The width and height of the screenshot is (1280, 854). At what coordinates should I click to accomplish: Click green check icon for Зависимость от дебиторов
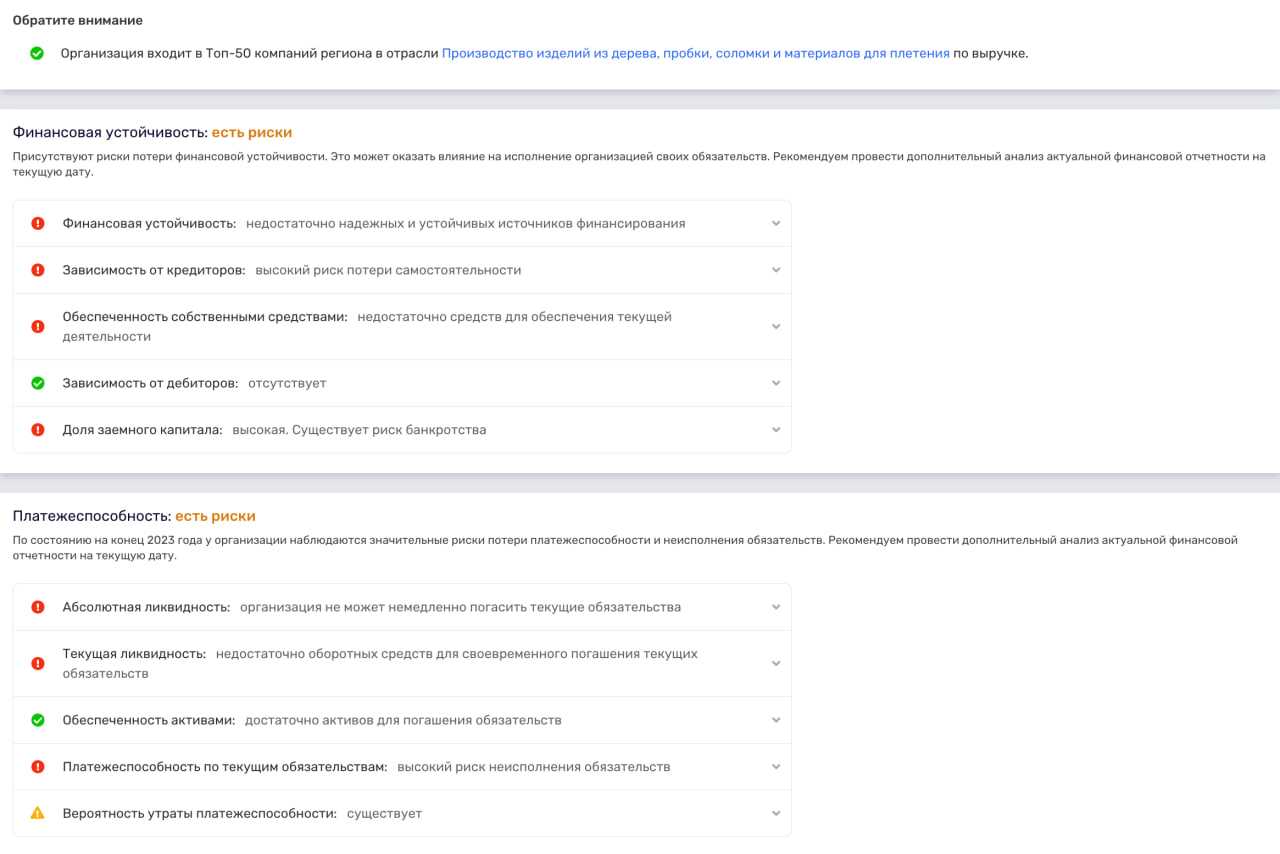38,383
